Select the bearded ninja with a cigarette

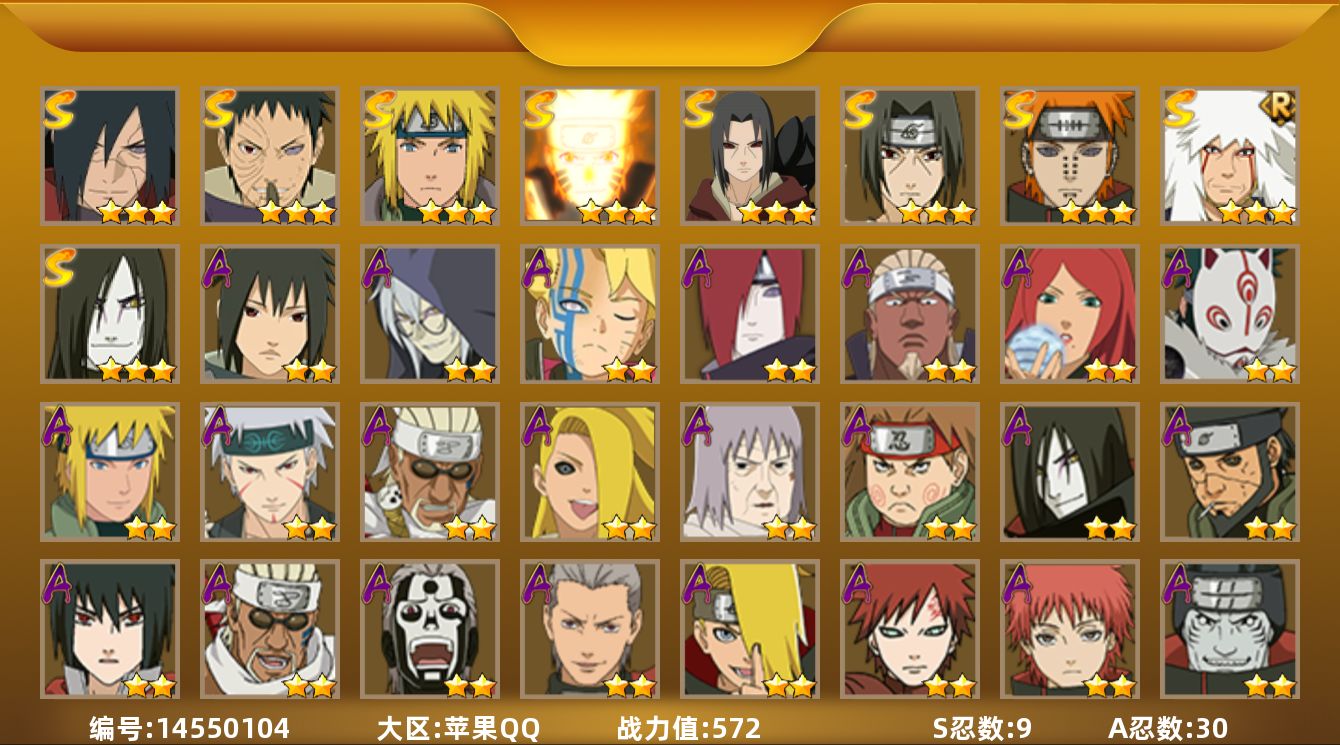pos(1229,471)
